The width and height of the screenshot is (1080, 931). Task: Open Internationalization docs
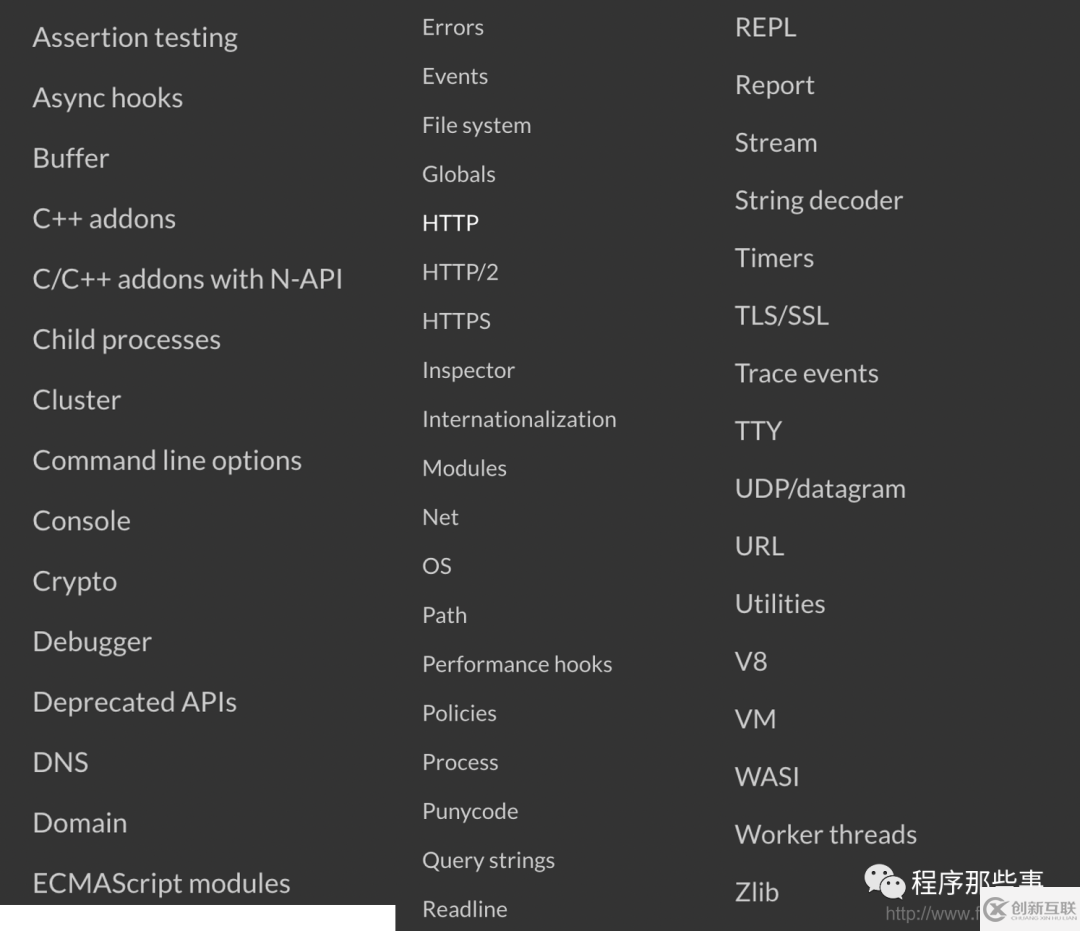(x=519, y=419)
